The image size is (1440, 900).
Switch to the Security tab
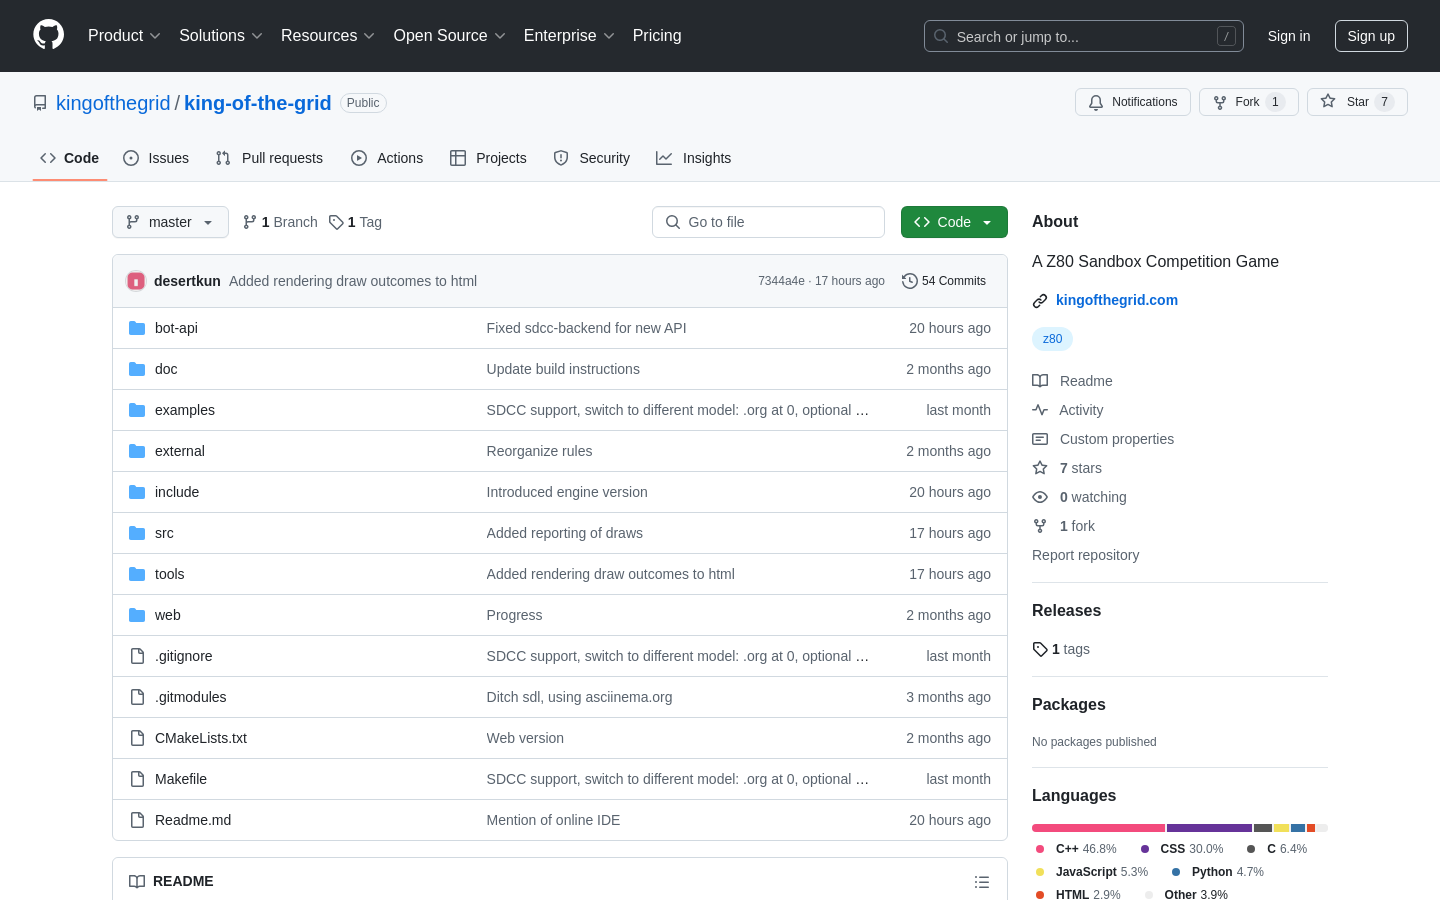point(592,158)
